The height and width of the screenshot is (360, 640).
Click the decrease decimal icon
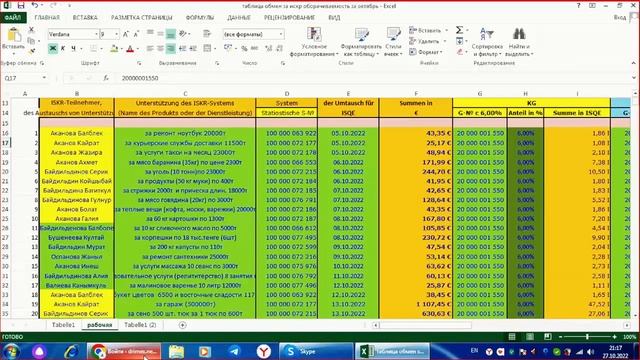point(279,49)
